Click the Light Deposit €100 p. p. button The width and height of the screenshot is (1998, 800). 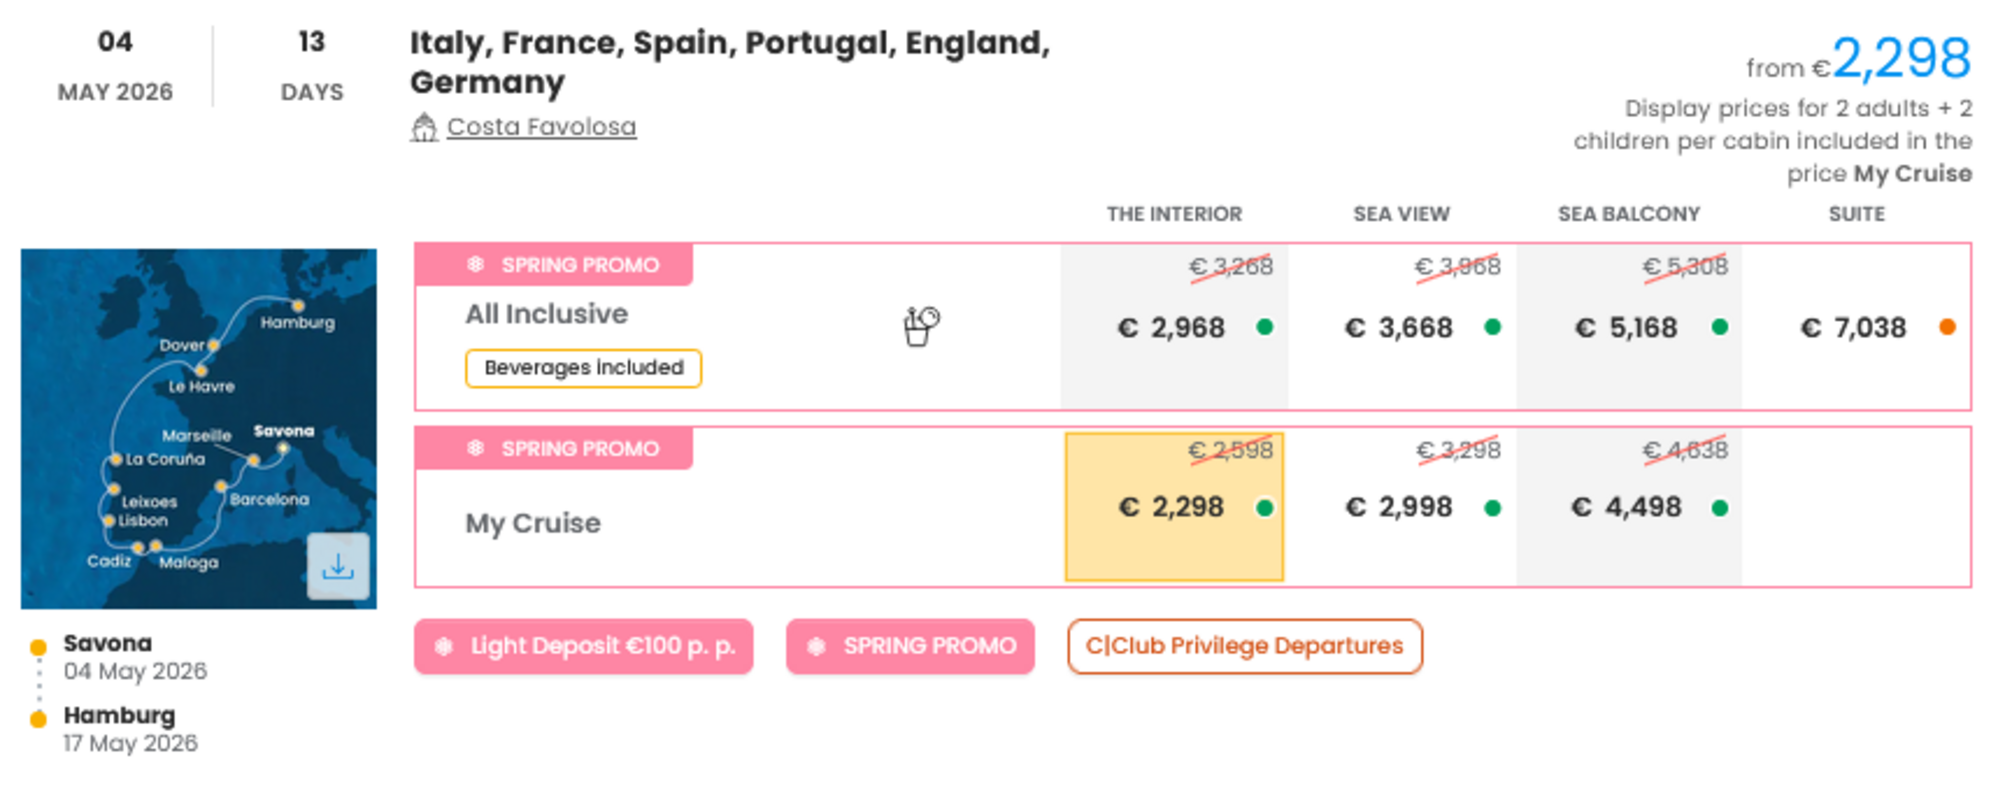pyautogui.click(x=583, y=647)
